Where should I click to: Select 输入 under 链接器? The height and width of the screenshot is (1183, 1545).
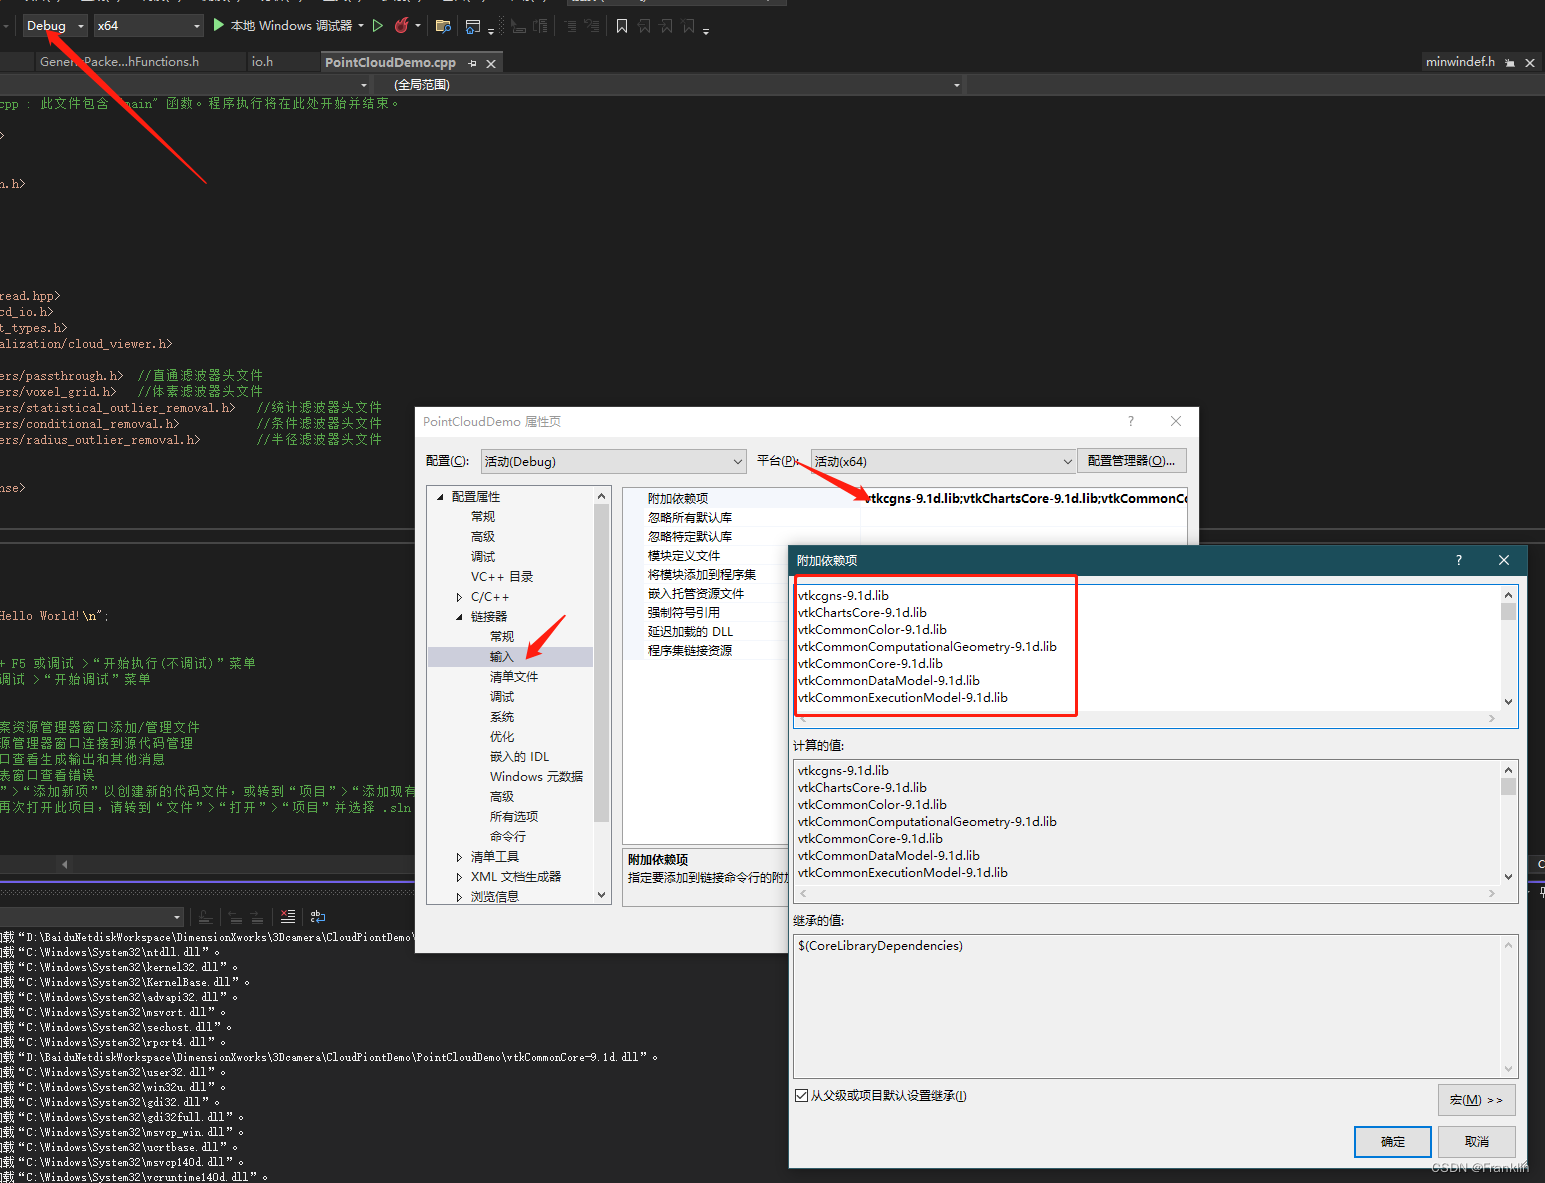(502, 657)
